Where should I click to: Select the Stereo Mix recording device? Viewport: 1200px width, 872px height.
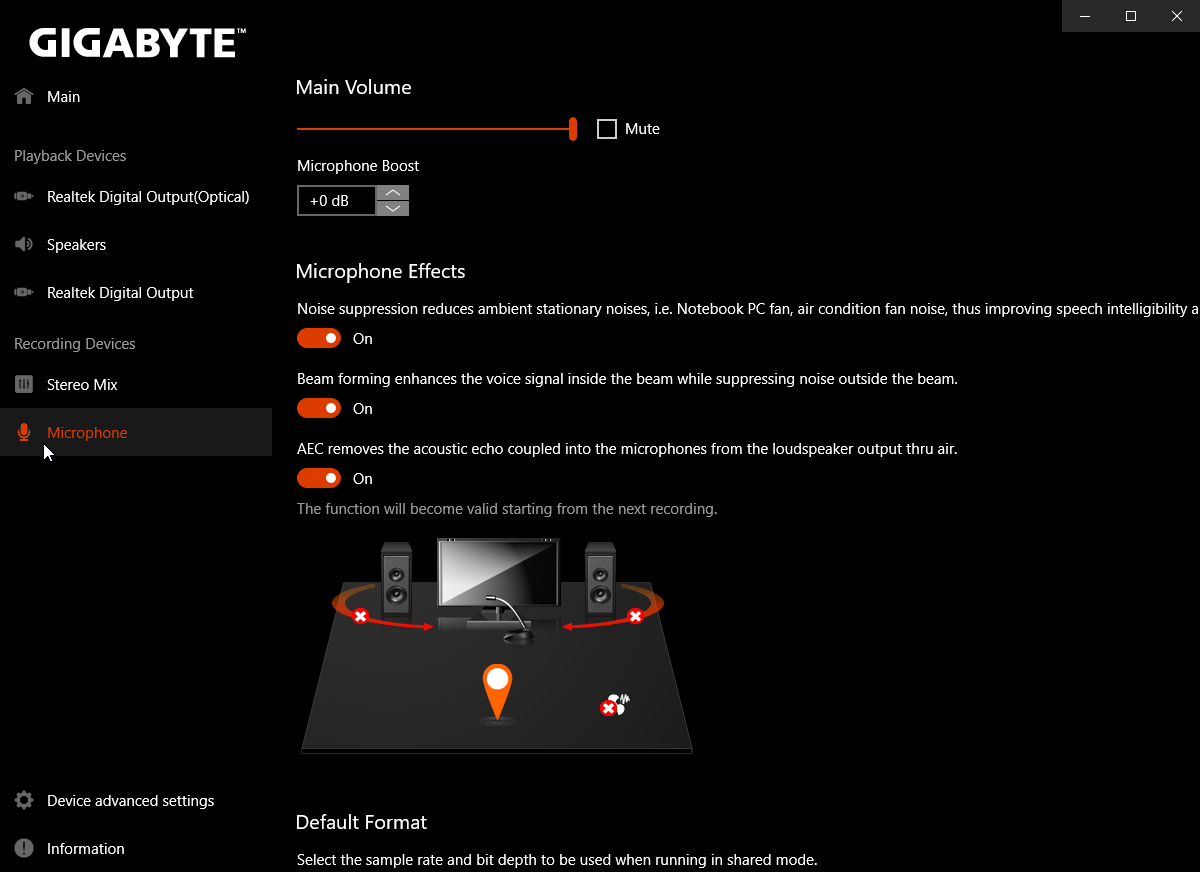pos(136,385)
